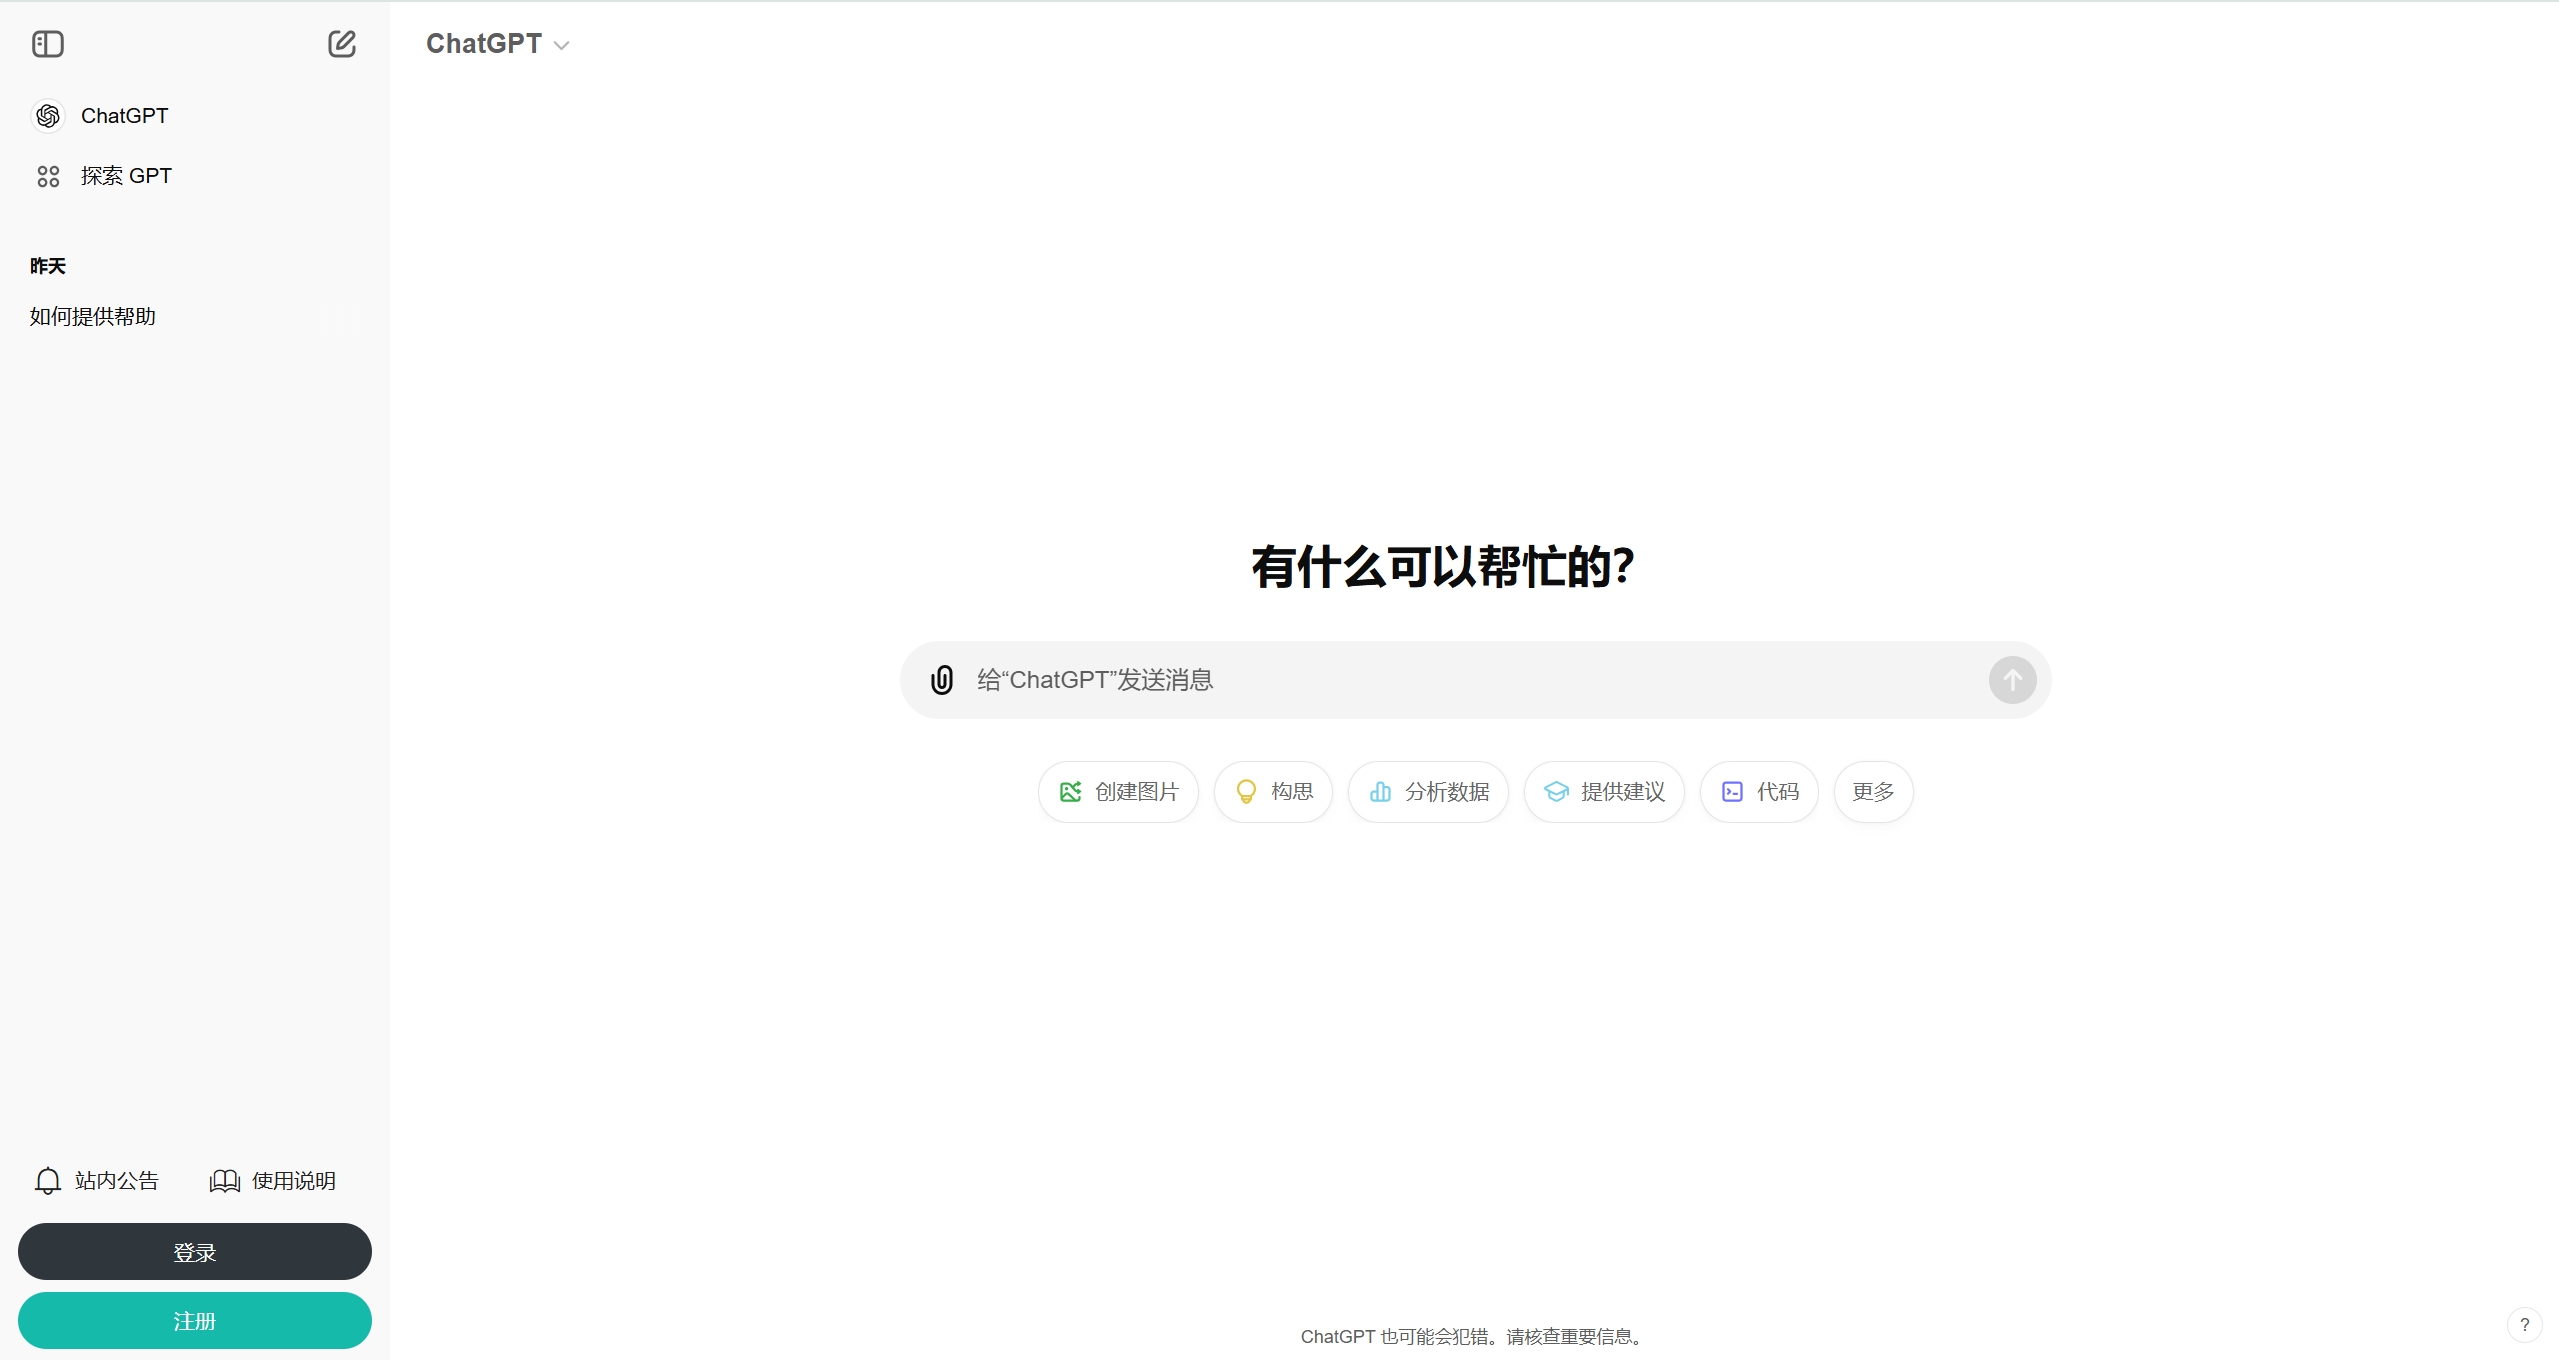The image size is (2559, 1360).
Task: Click the question mark help icon
Action: (x=2524, y=1325)
